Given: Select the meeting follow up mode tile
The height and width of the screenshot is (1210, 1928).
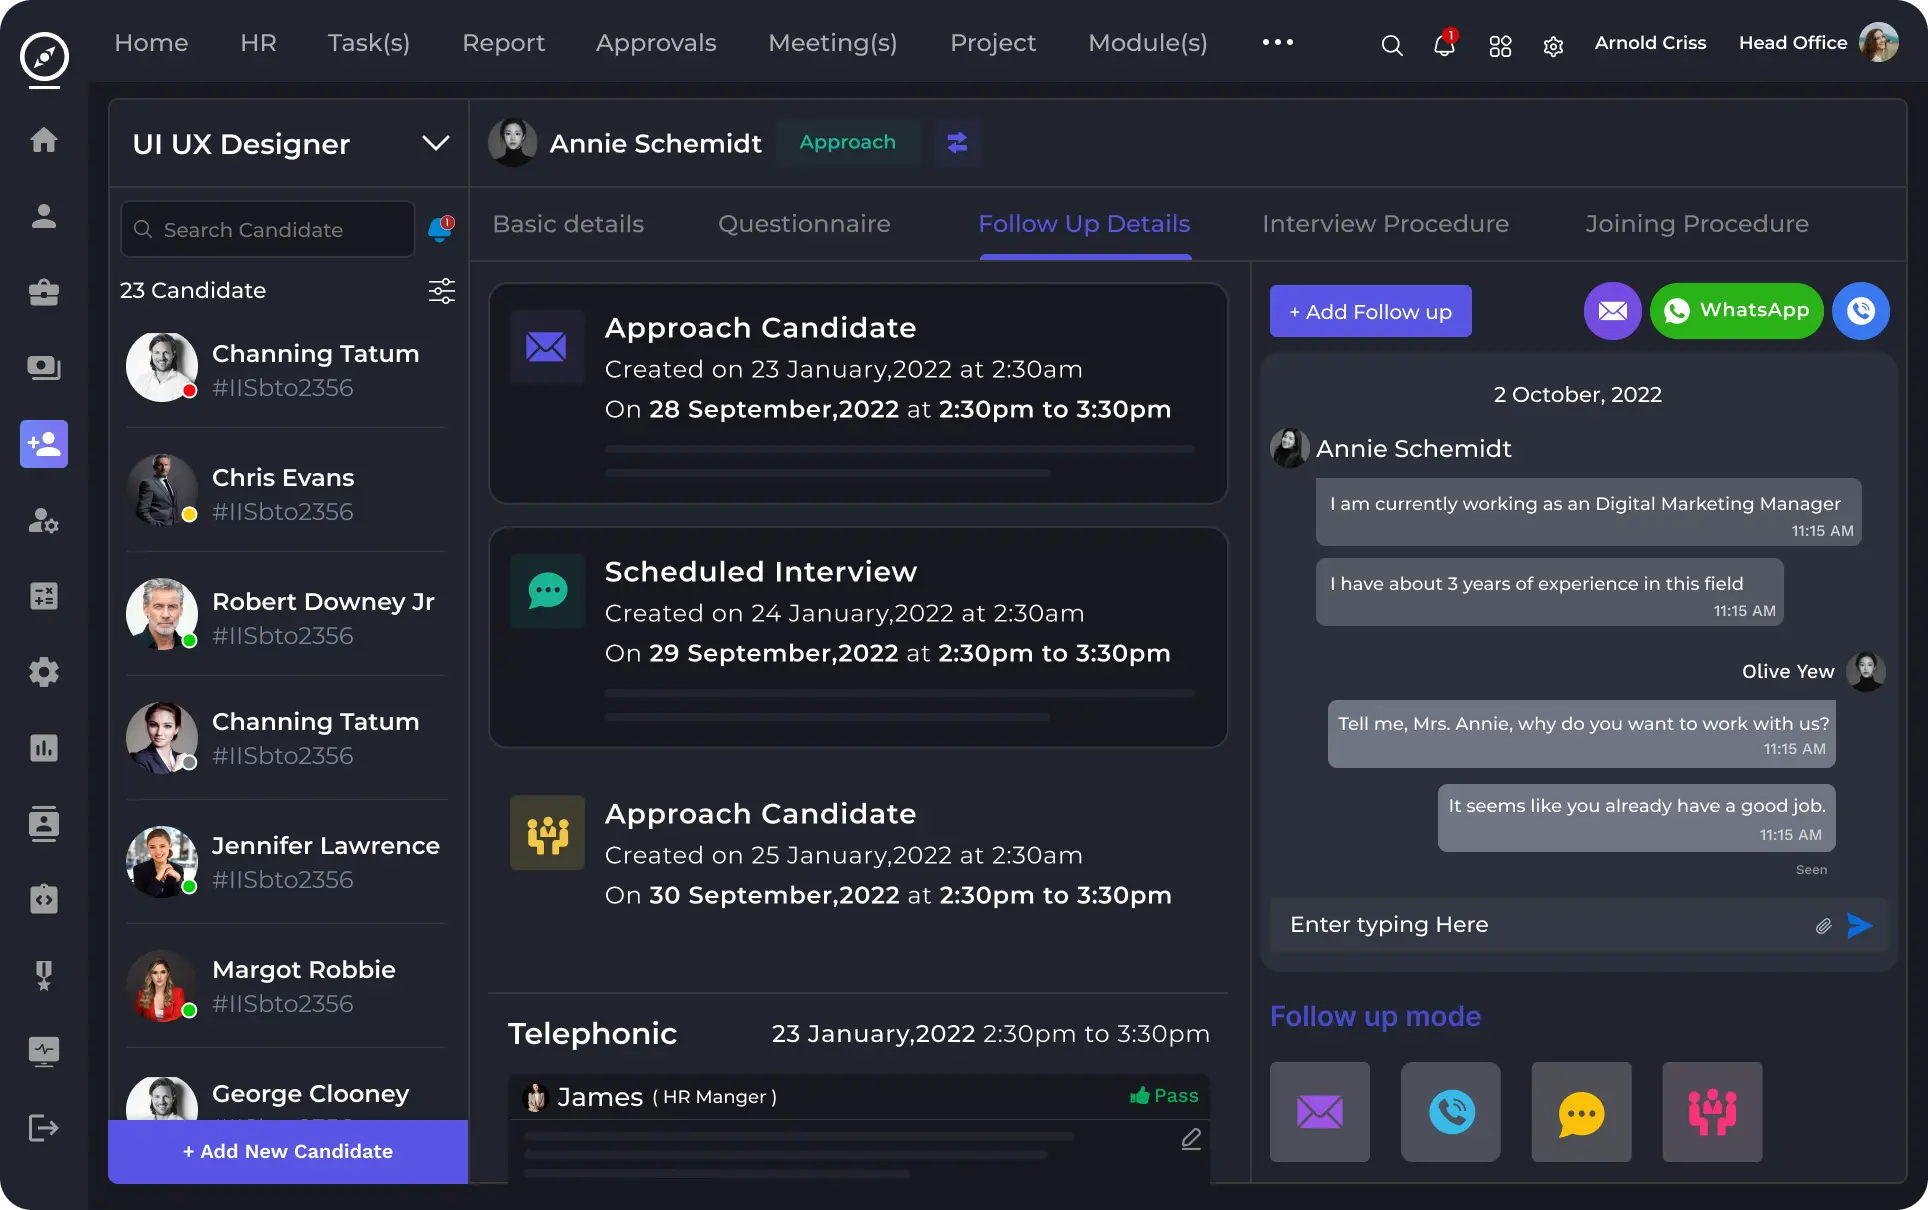Looking at the screenshot, I should 1712,1111.
